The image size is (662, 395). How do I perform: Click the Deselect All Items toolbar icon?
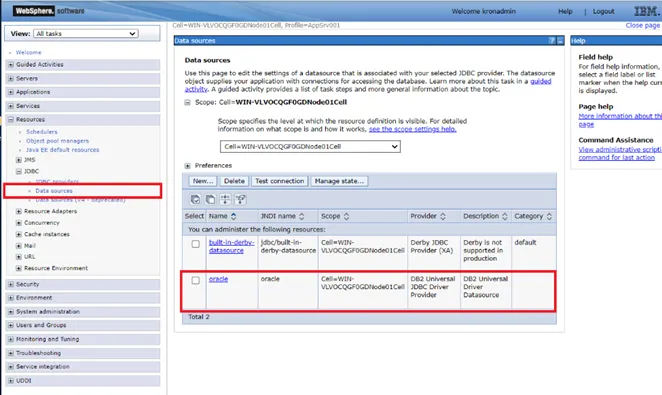point(210,199)
